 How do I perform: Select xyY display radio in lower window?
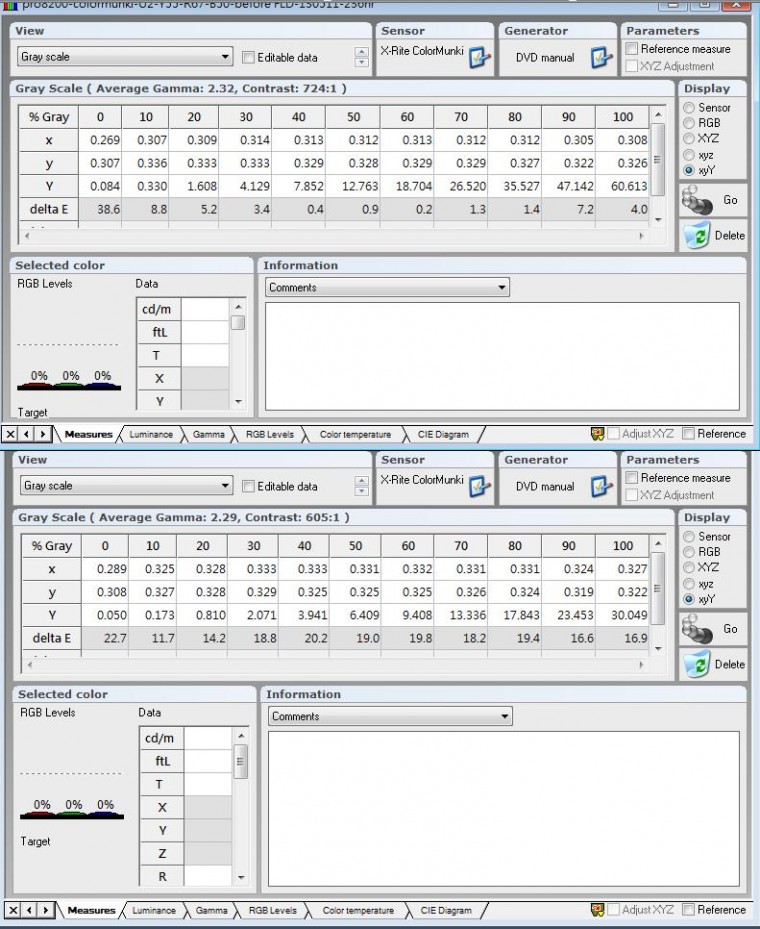(689, 600)
